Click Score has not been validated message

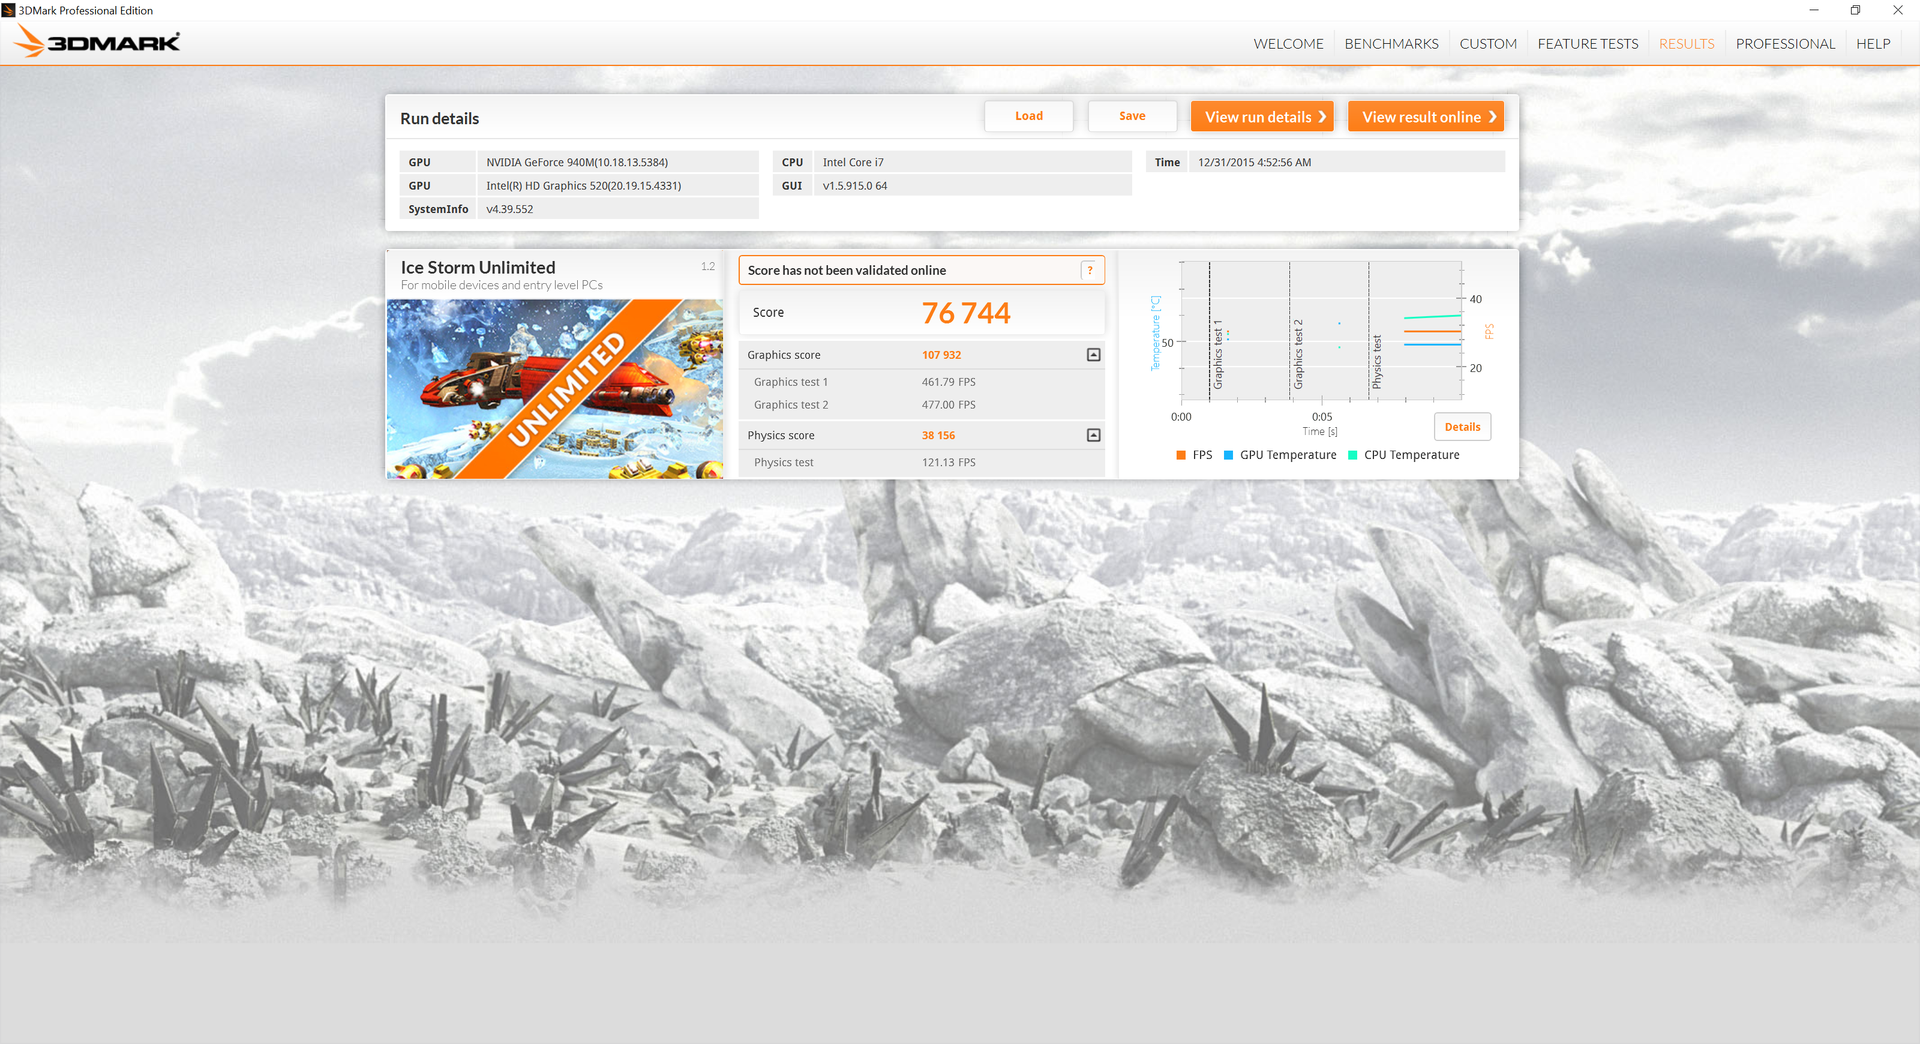pyautogui.click(x=846, y=270)
